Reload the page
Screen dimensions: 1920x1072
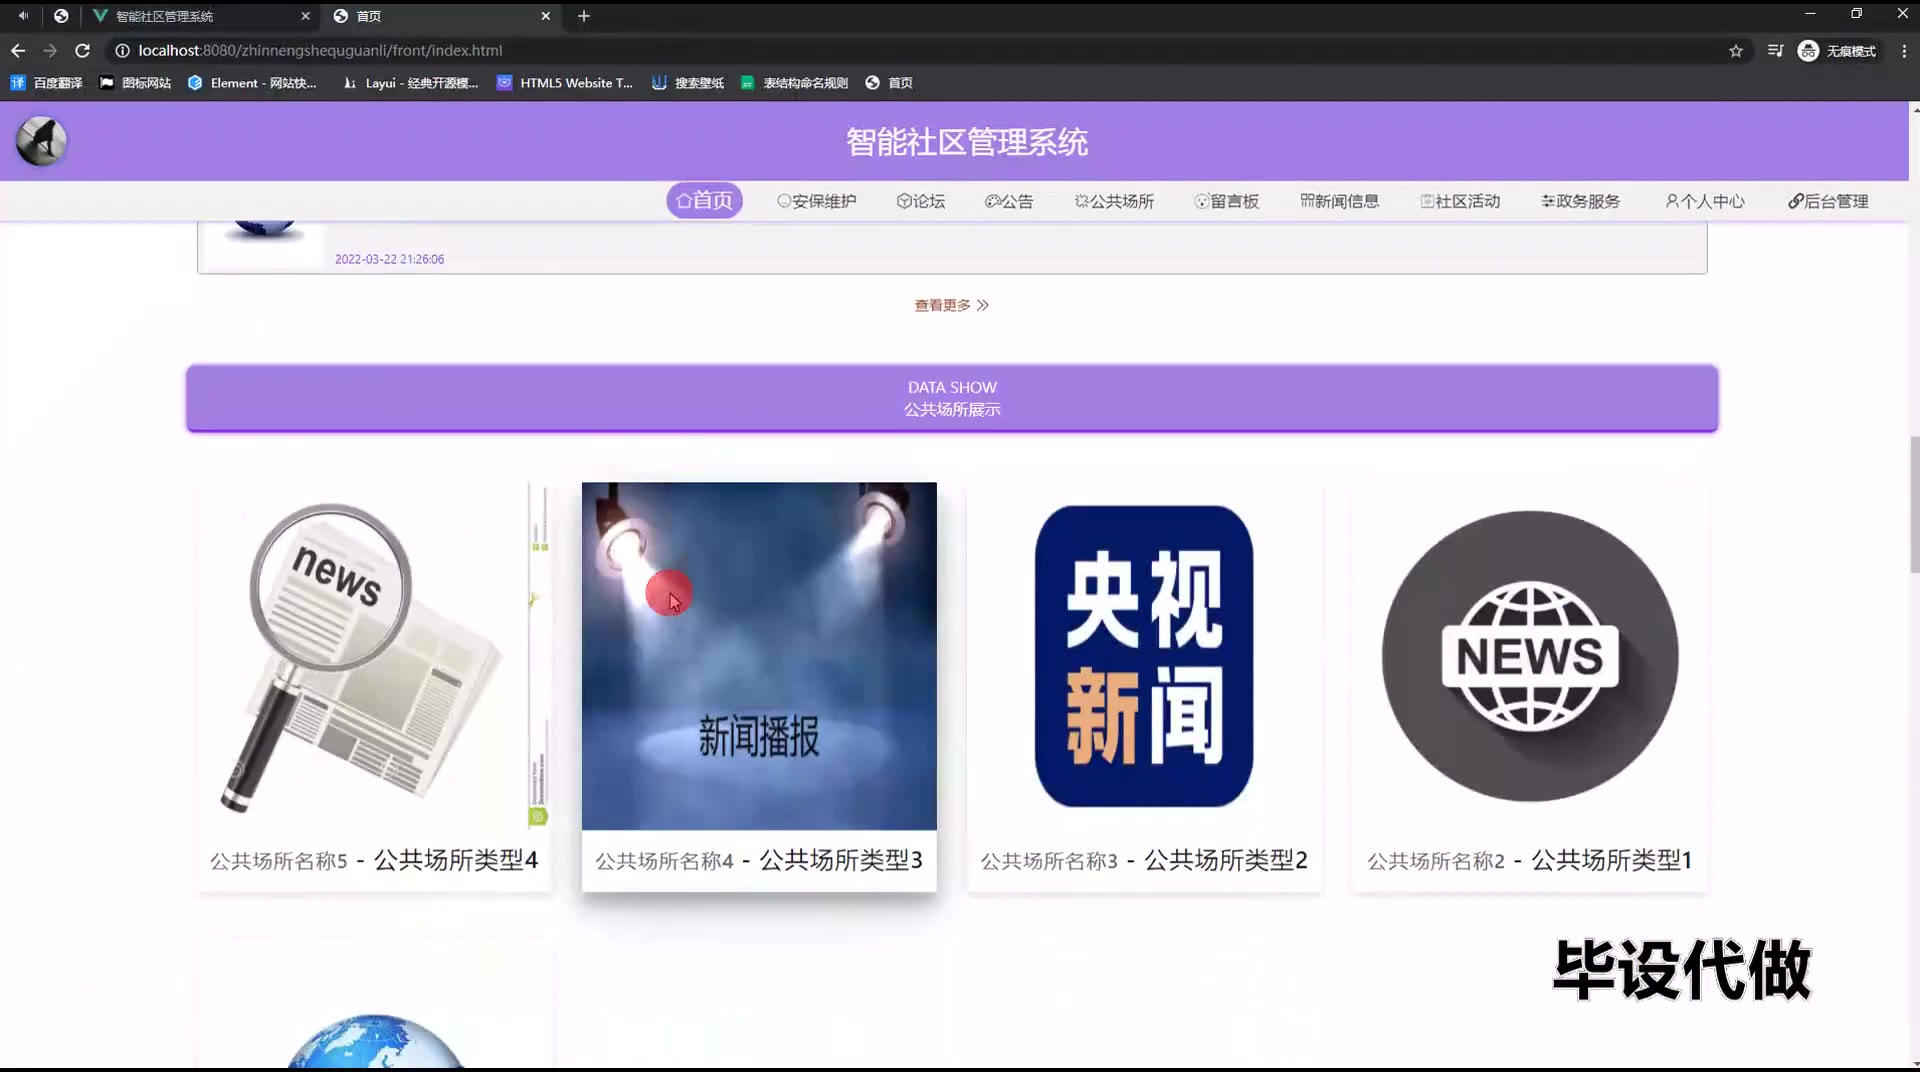click(x=83, y=50)
